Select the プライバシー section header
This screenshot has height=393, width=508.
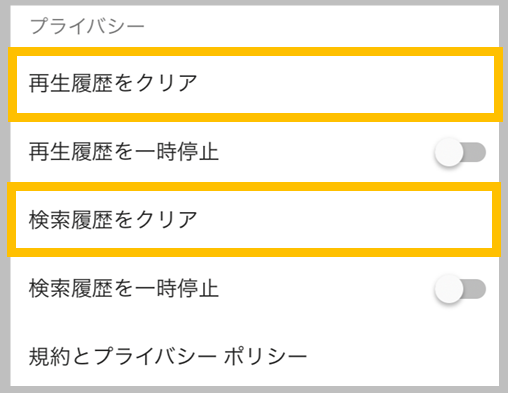coord(87,26)
